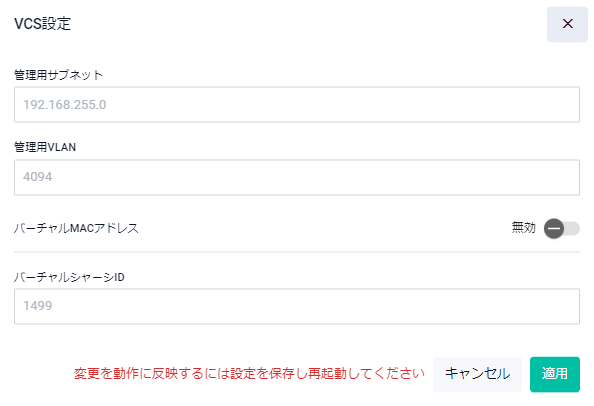Click the バーチャルMACアドレス label text

click(76, 228)
